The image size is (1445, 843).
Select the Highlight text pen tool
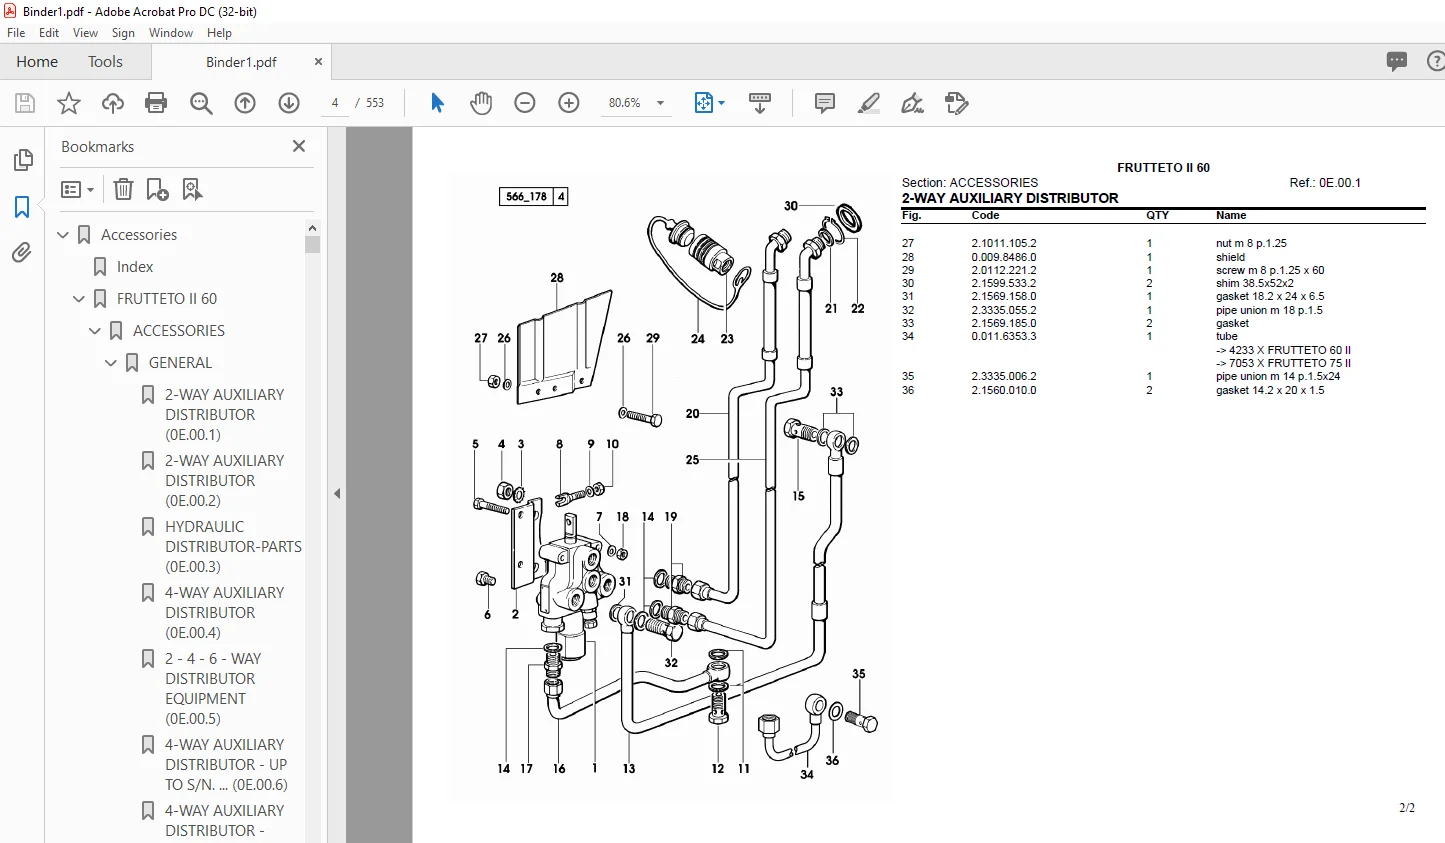point(869,103)
